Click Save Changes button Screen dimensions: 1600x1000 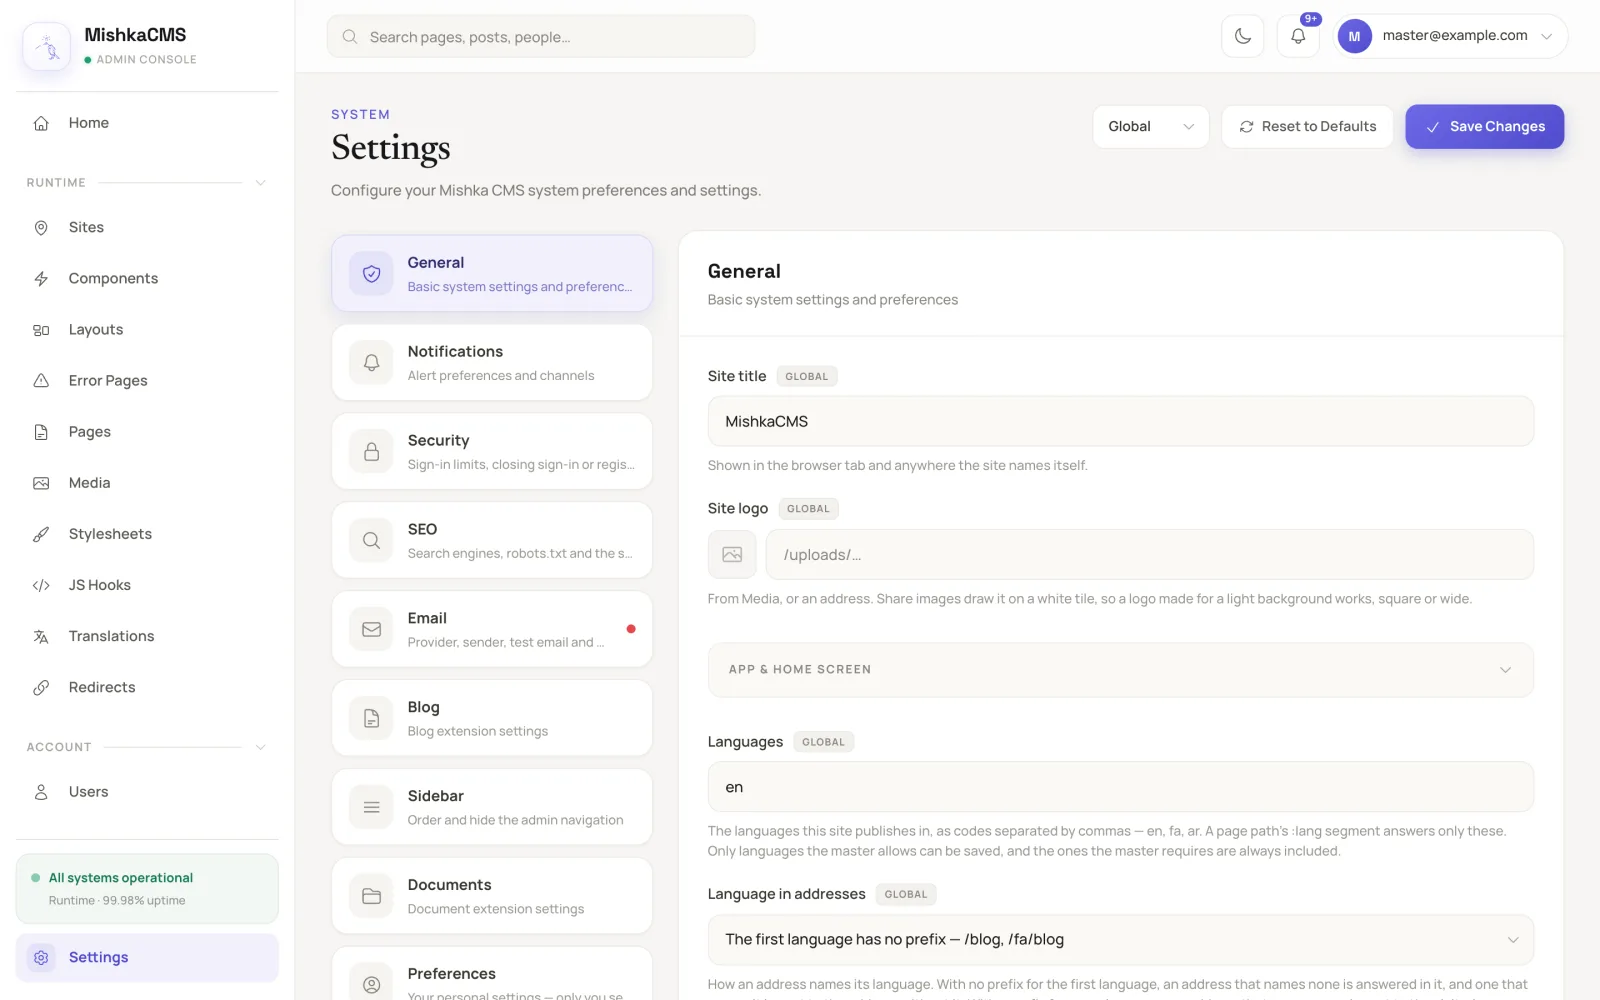pos(1484,126)
